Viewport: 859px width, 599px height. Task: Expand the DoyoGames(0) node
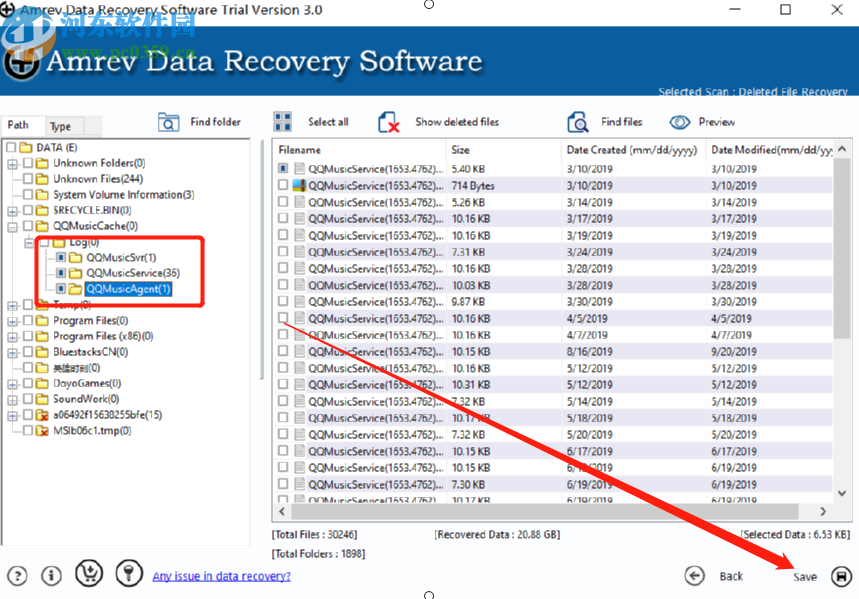click(12, 384)
